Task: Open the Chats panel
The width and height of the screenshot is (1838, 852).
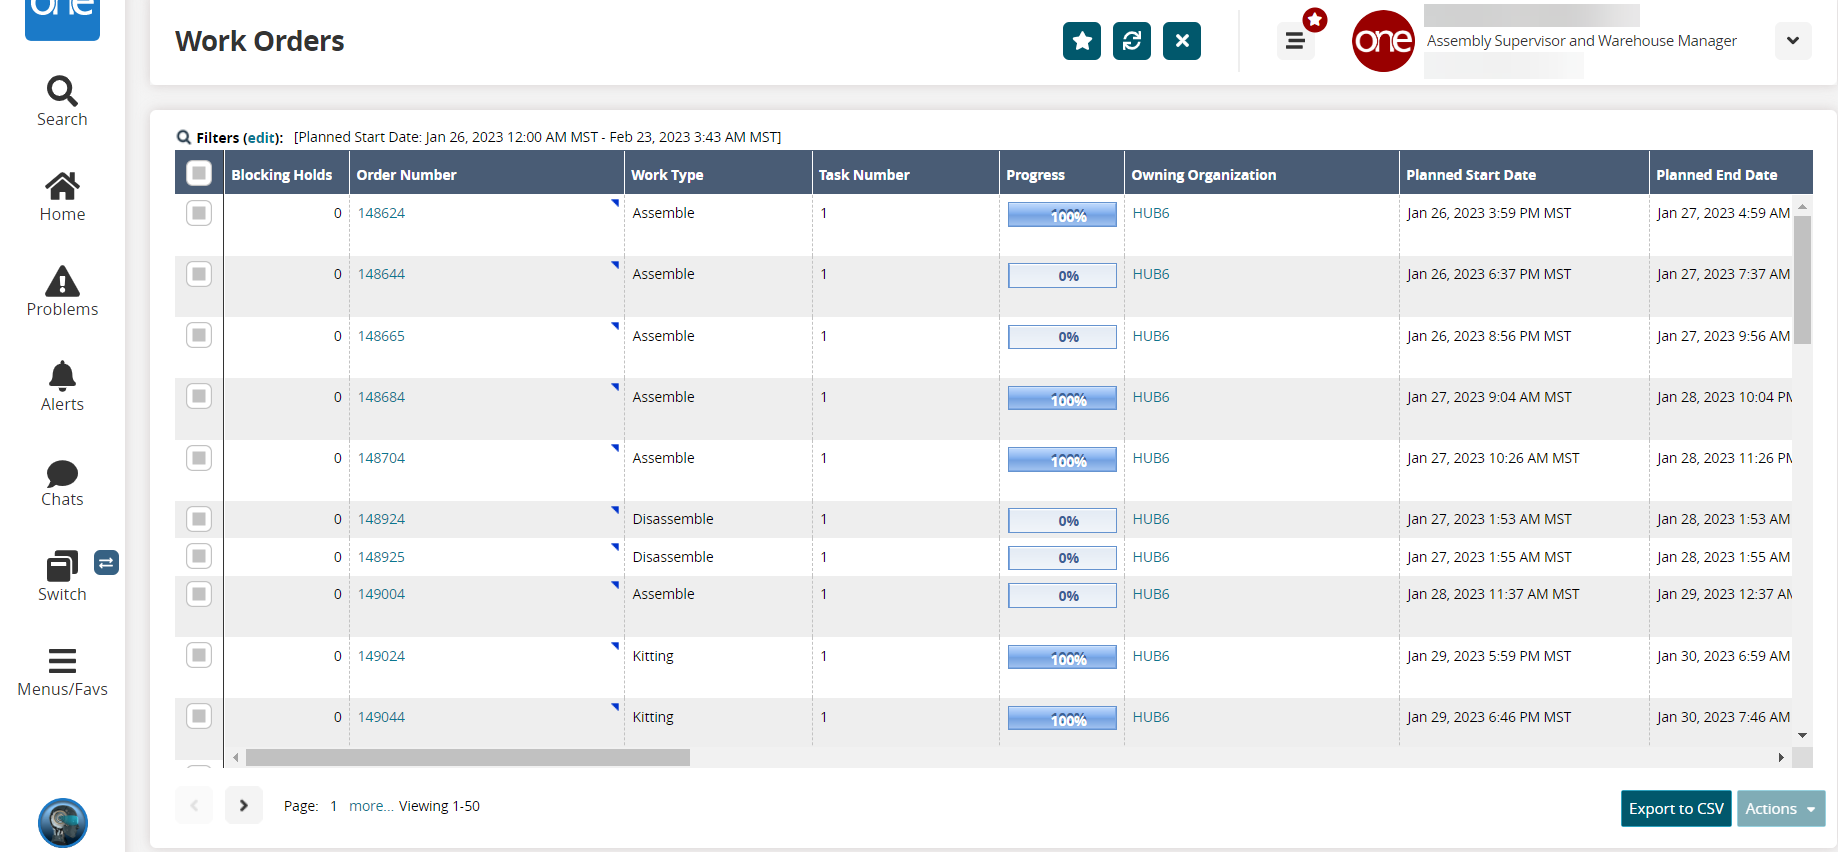Action: (62, 482)
